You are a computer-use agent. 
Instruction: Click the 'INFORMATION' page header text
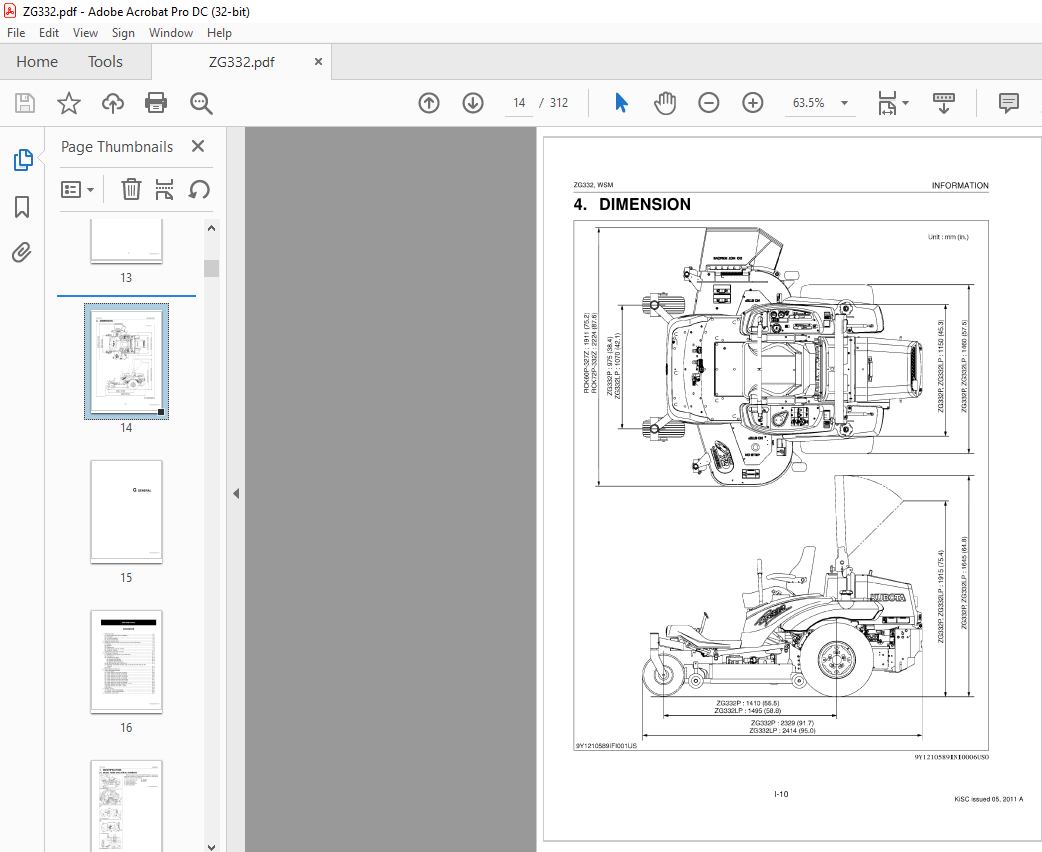coord(960,185)
